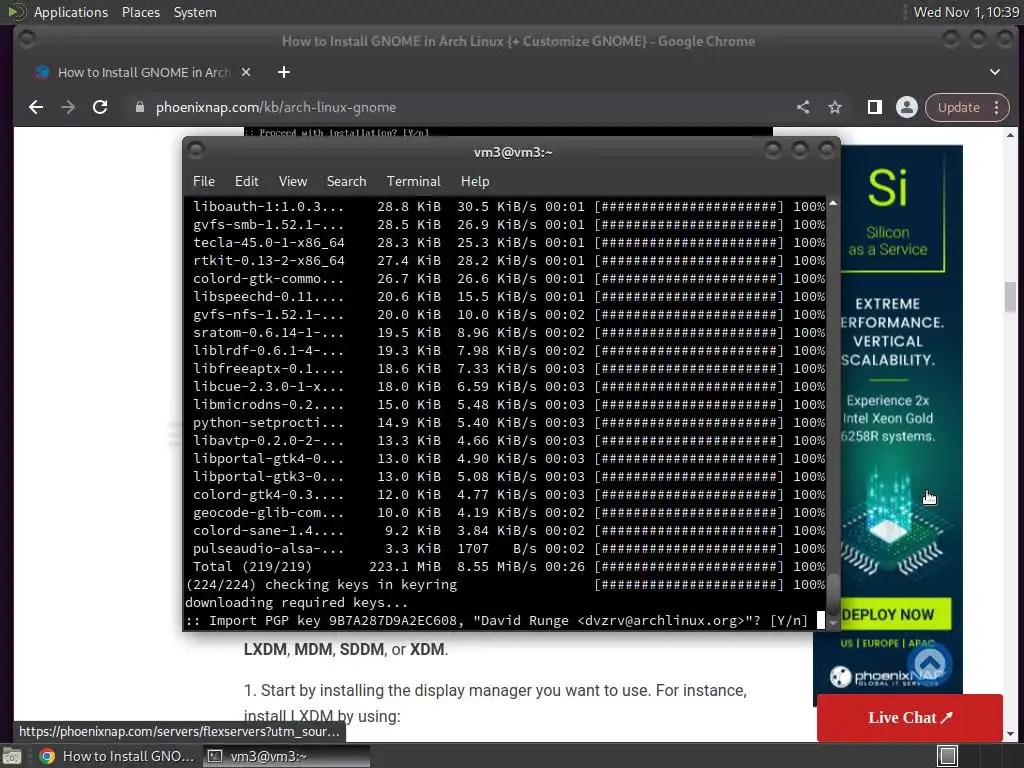Click the clock Wed Nov 1, 10:39
Screen dimensions: 1024x768
[x=966, y=12]
